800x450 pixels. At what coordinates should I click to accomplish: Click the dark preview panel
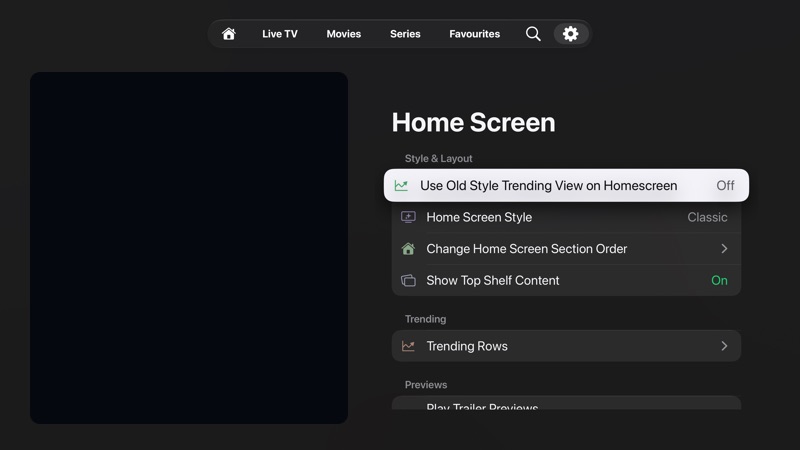click(189, 247)
